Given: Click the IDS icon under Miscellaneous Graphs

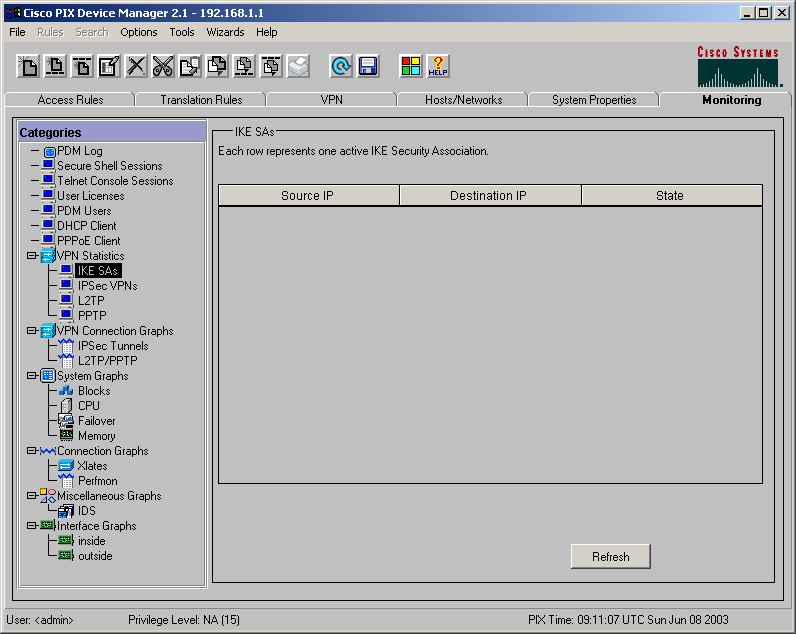Looking at the screenshot, I should 66,511.
